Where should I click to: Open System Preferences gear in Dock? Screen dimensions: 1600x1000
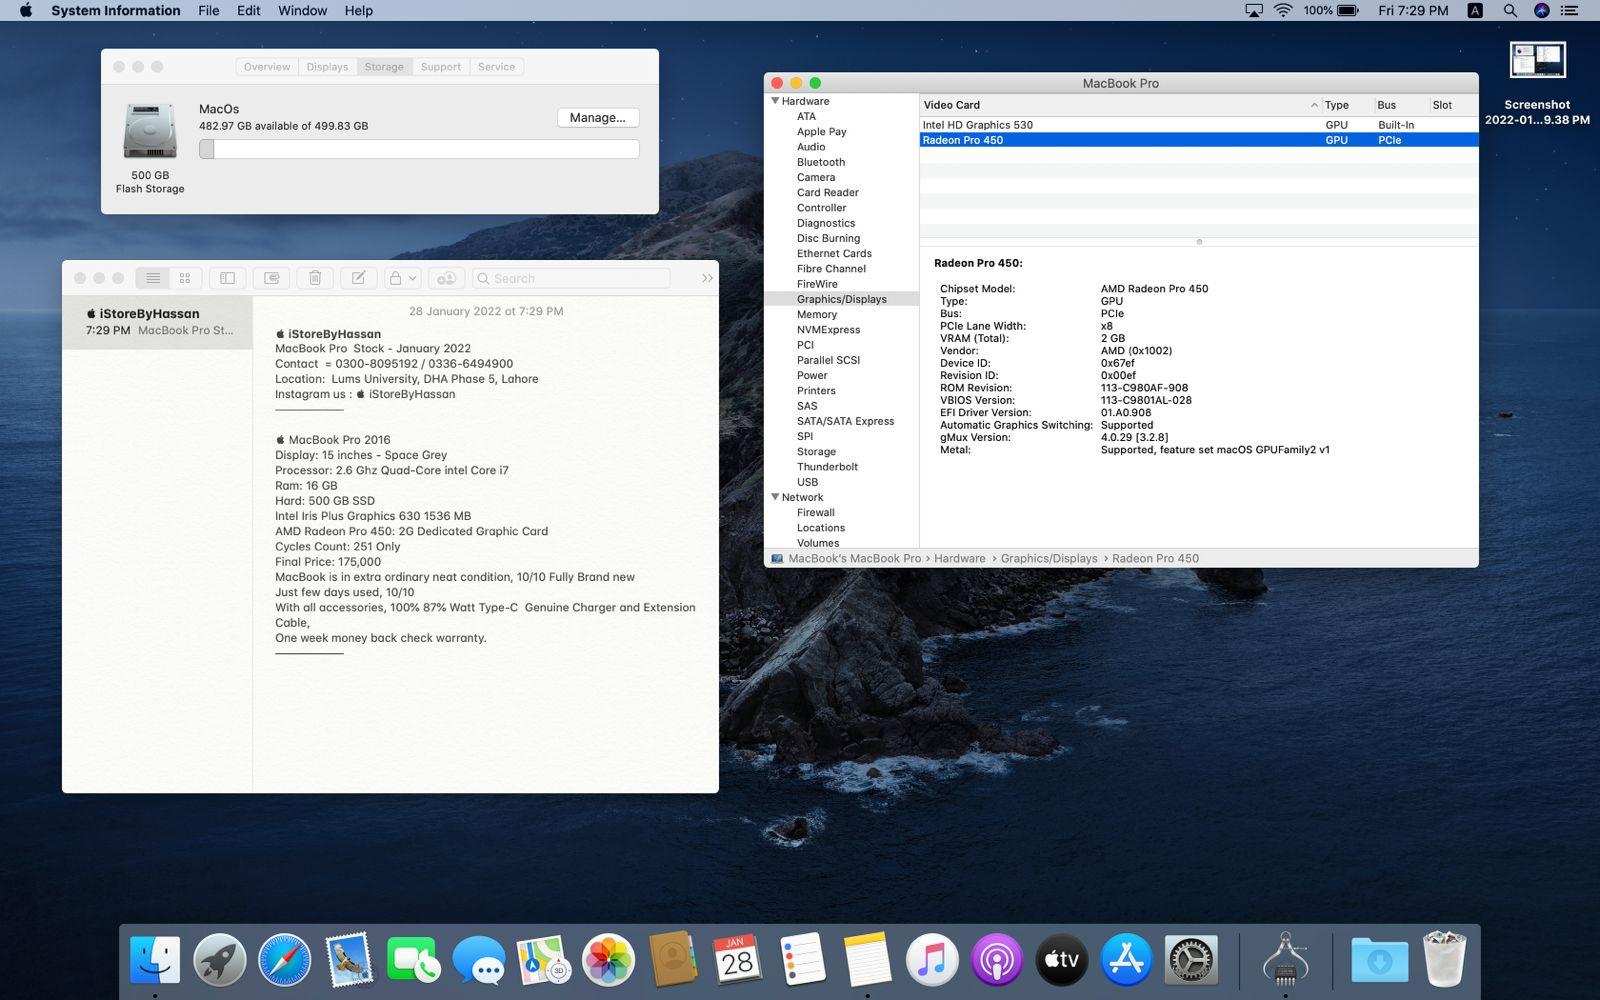click(x=1191, y=960)
